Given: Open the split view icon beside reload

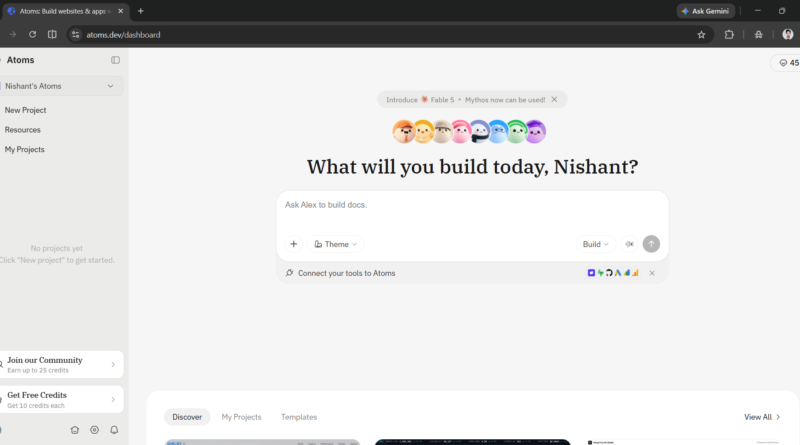Looking at the screenshot, I should (x=52, y=35).
